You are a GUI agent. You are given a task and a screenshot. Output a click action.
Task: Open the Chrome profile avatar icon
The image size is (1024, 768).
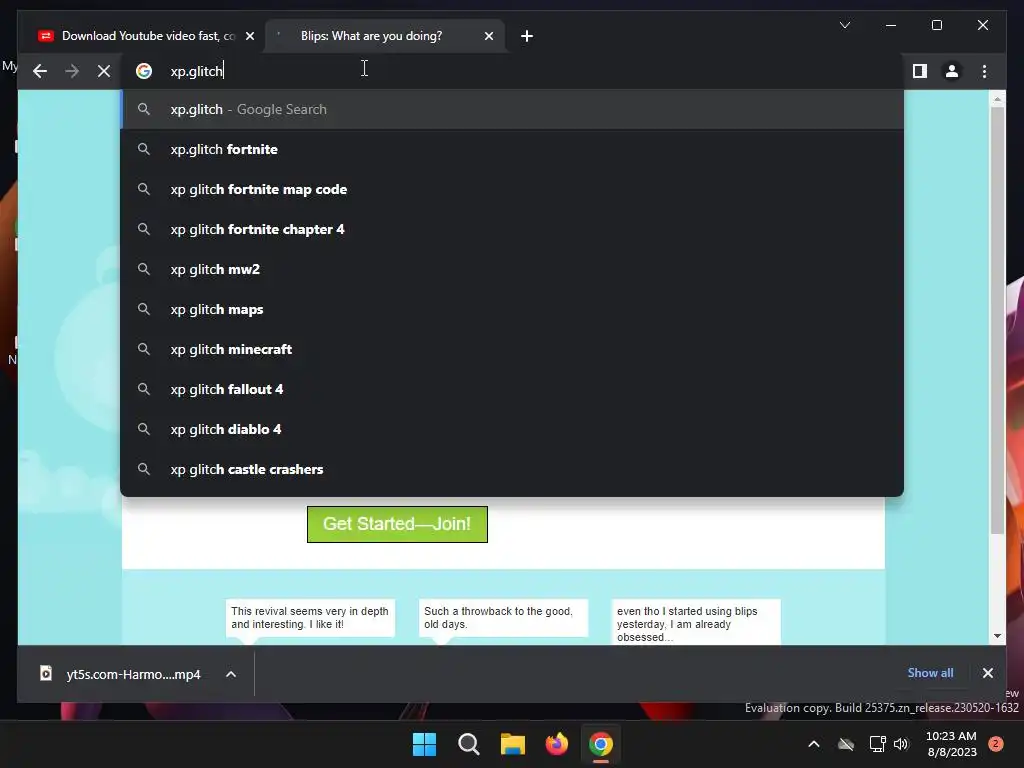click(x=952, y=71)
